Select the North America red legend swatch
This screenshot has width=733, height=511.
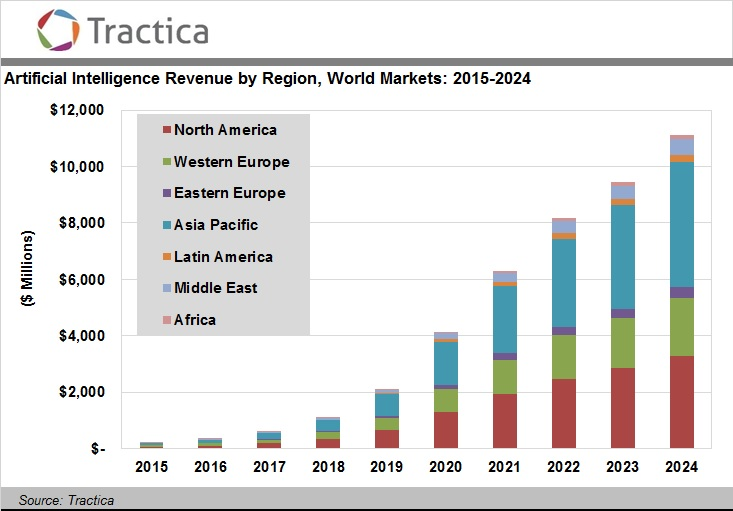tap(167, 130)
